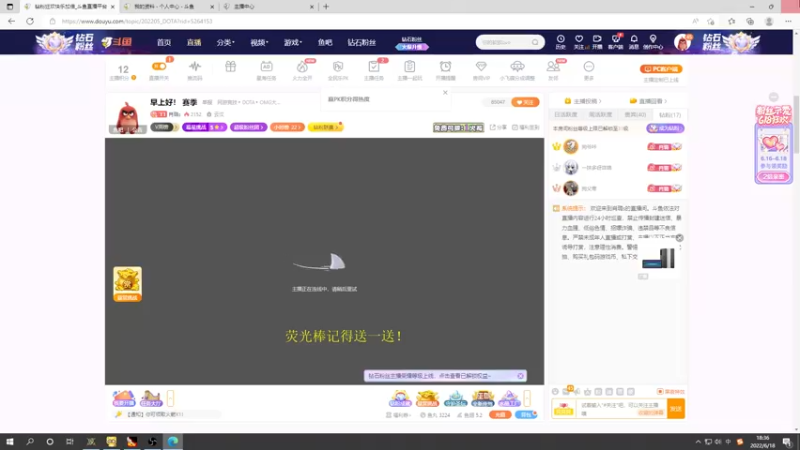Open the 客户端 download icon

coord(616,42)
